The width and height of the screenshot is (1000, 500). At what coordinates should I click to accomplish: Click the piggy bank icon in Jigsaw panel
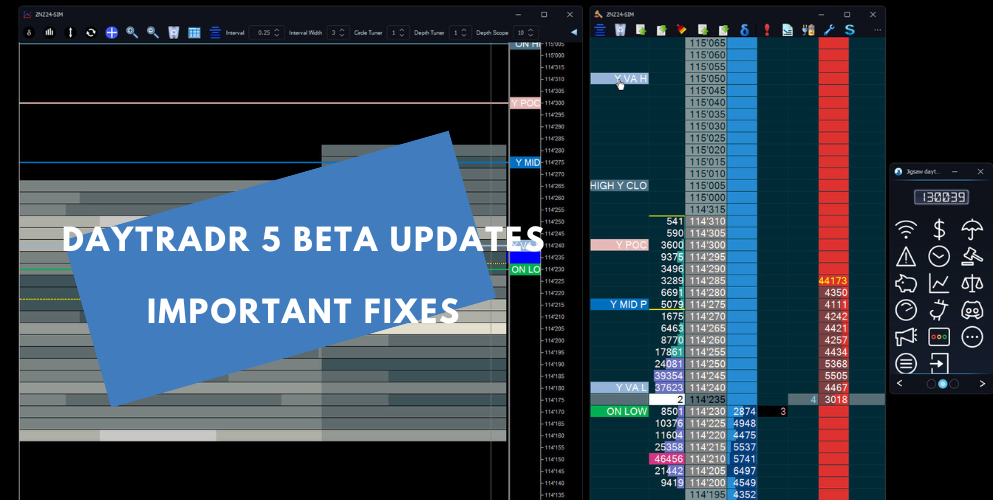[x=906, y=283]
